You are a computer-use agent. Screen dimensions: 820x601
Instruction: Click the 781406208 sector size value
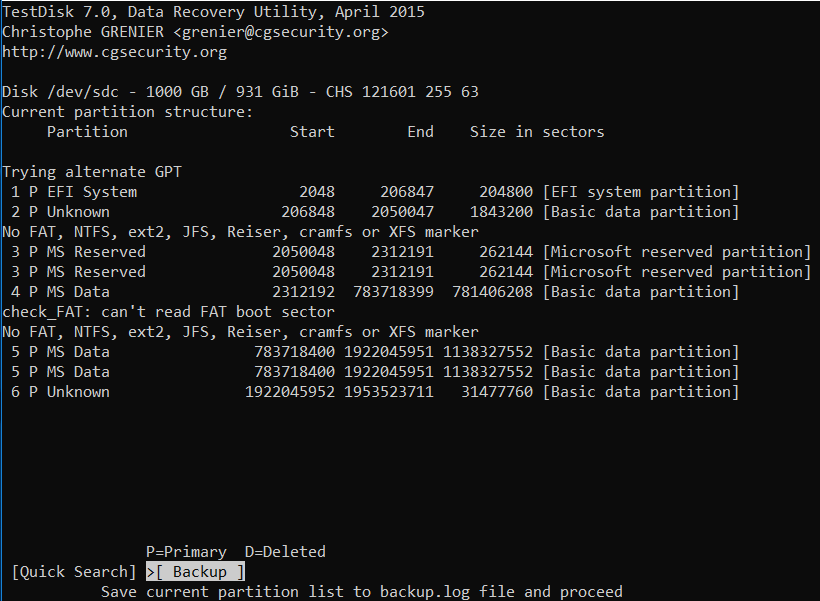[493, 292]
